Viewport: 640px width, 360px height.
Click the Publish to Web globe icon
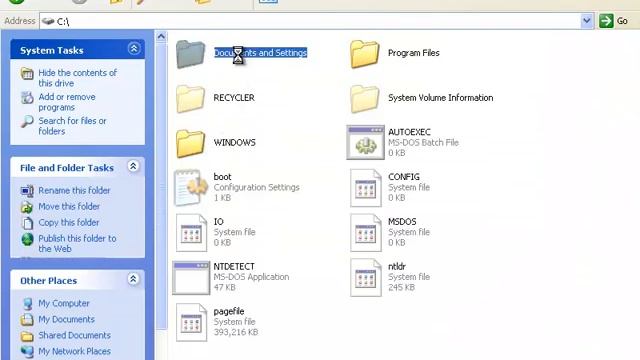click(27, 239)
